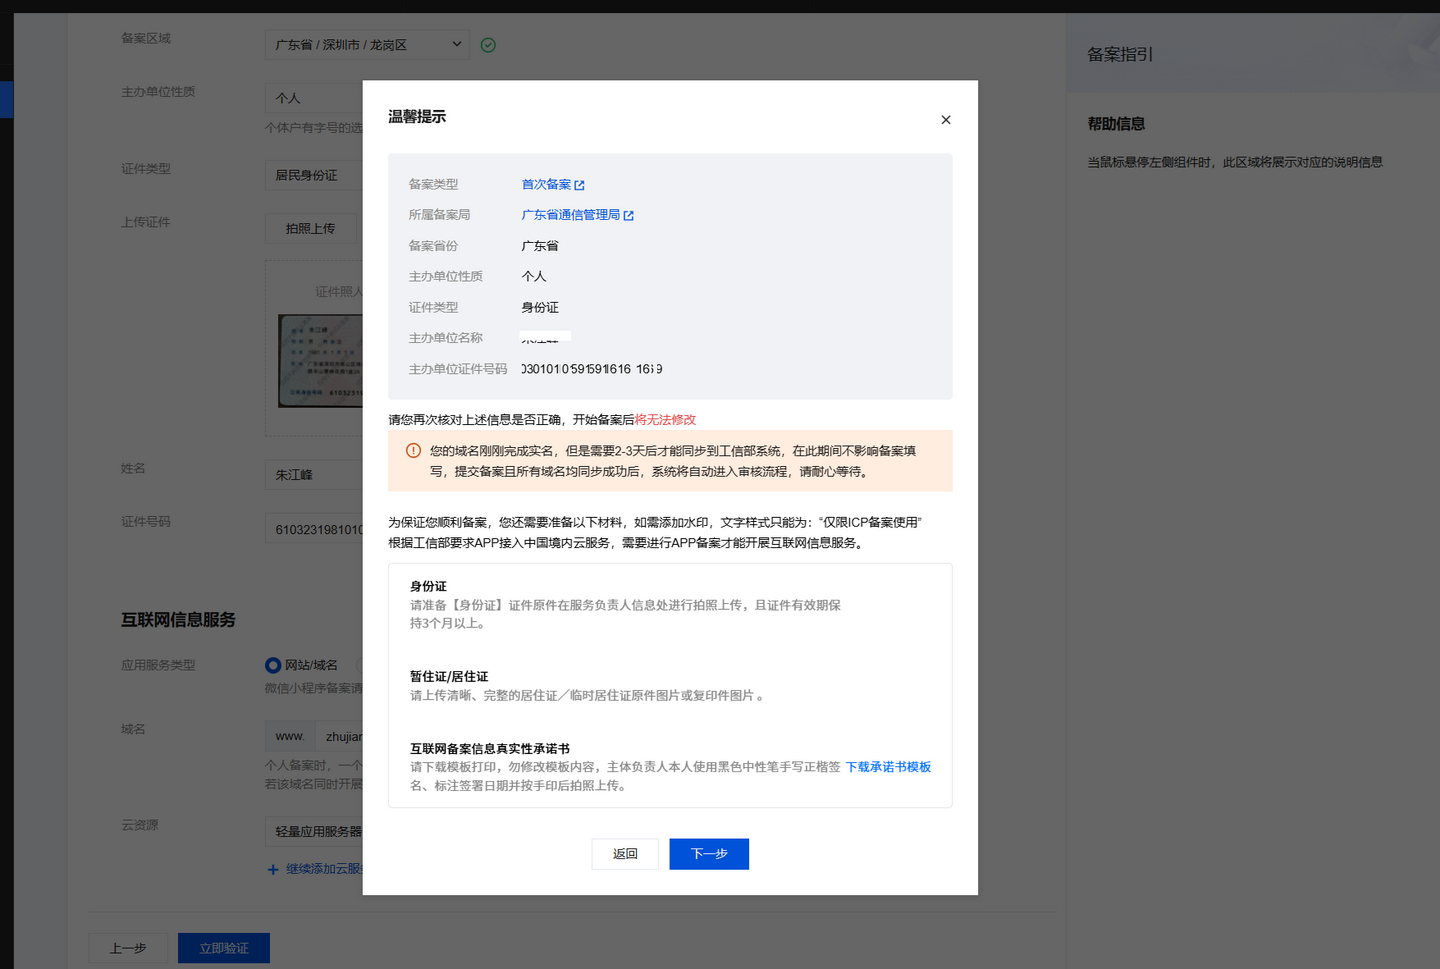Focus the 证件号码 input field

click(x=315, y=529)
